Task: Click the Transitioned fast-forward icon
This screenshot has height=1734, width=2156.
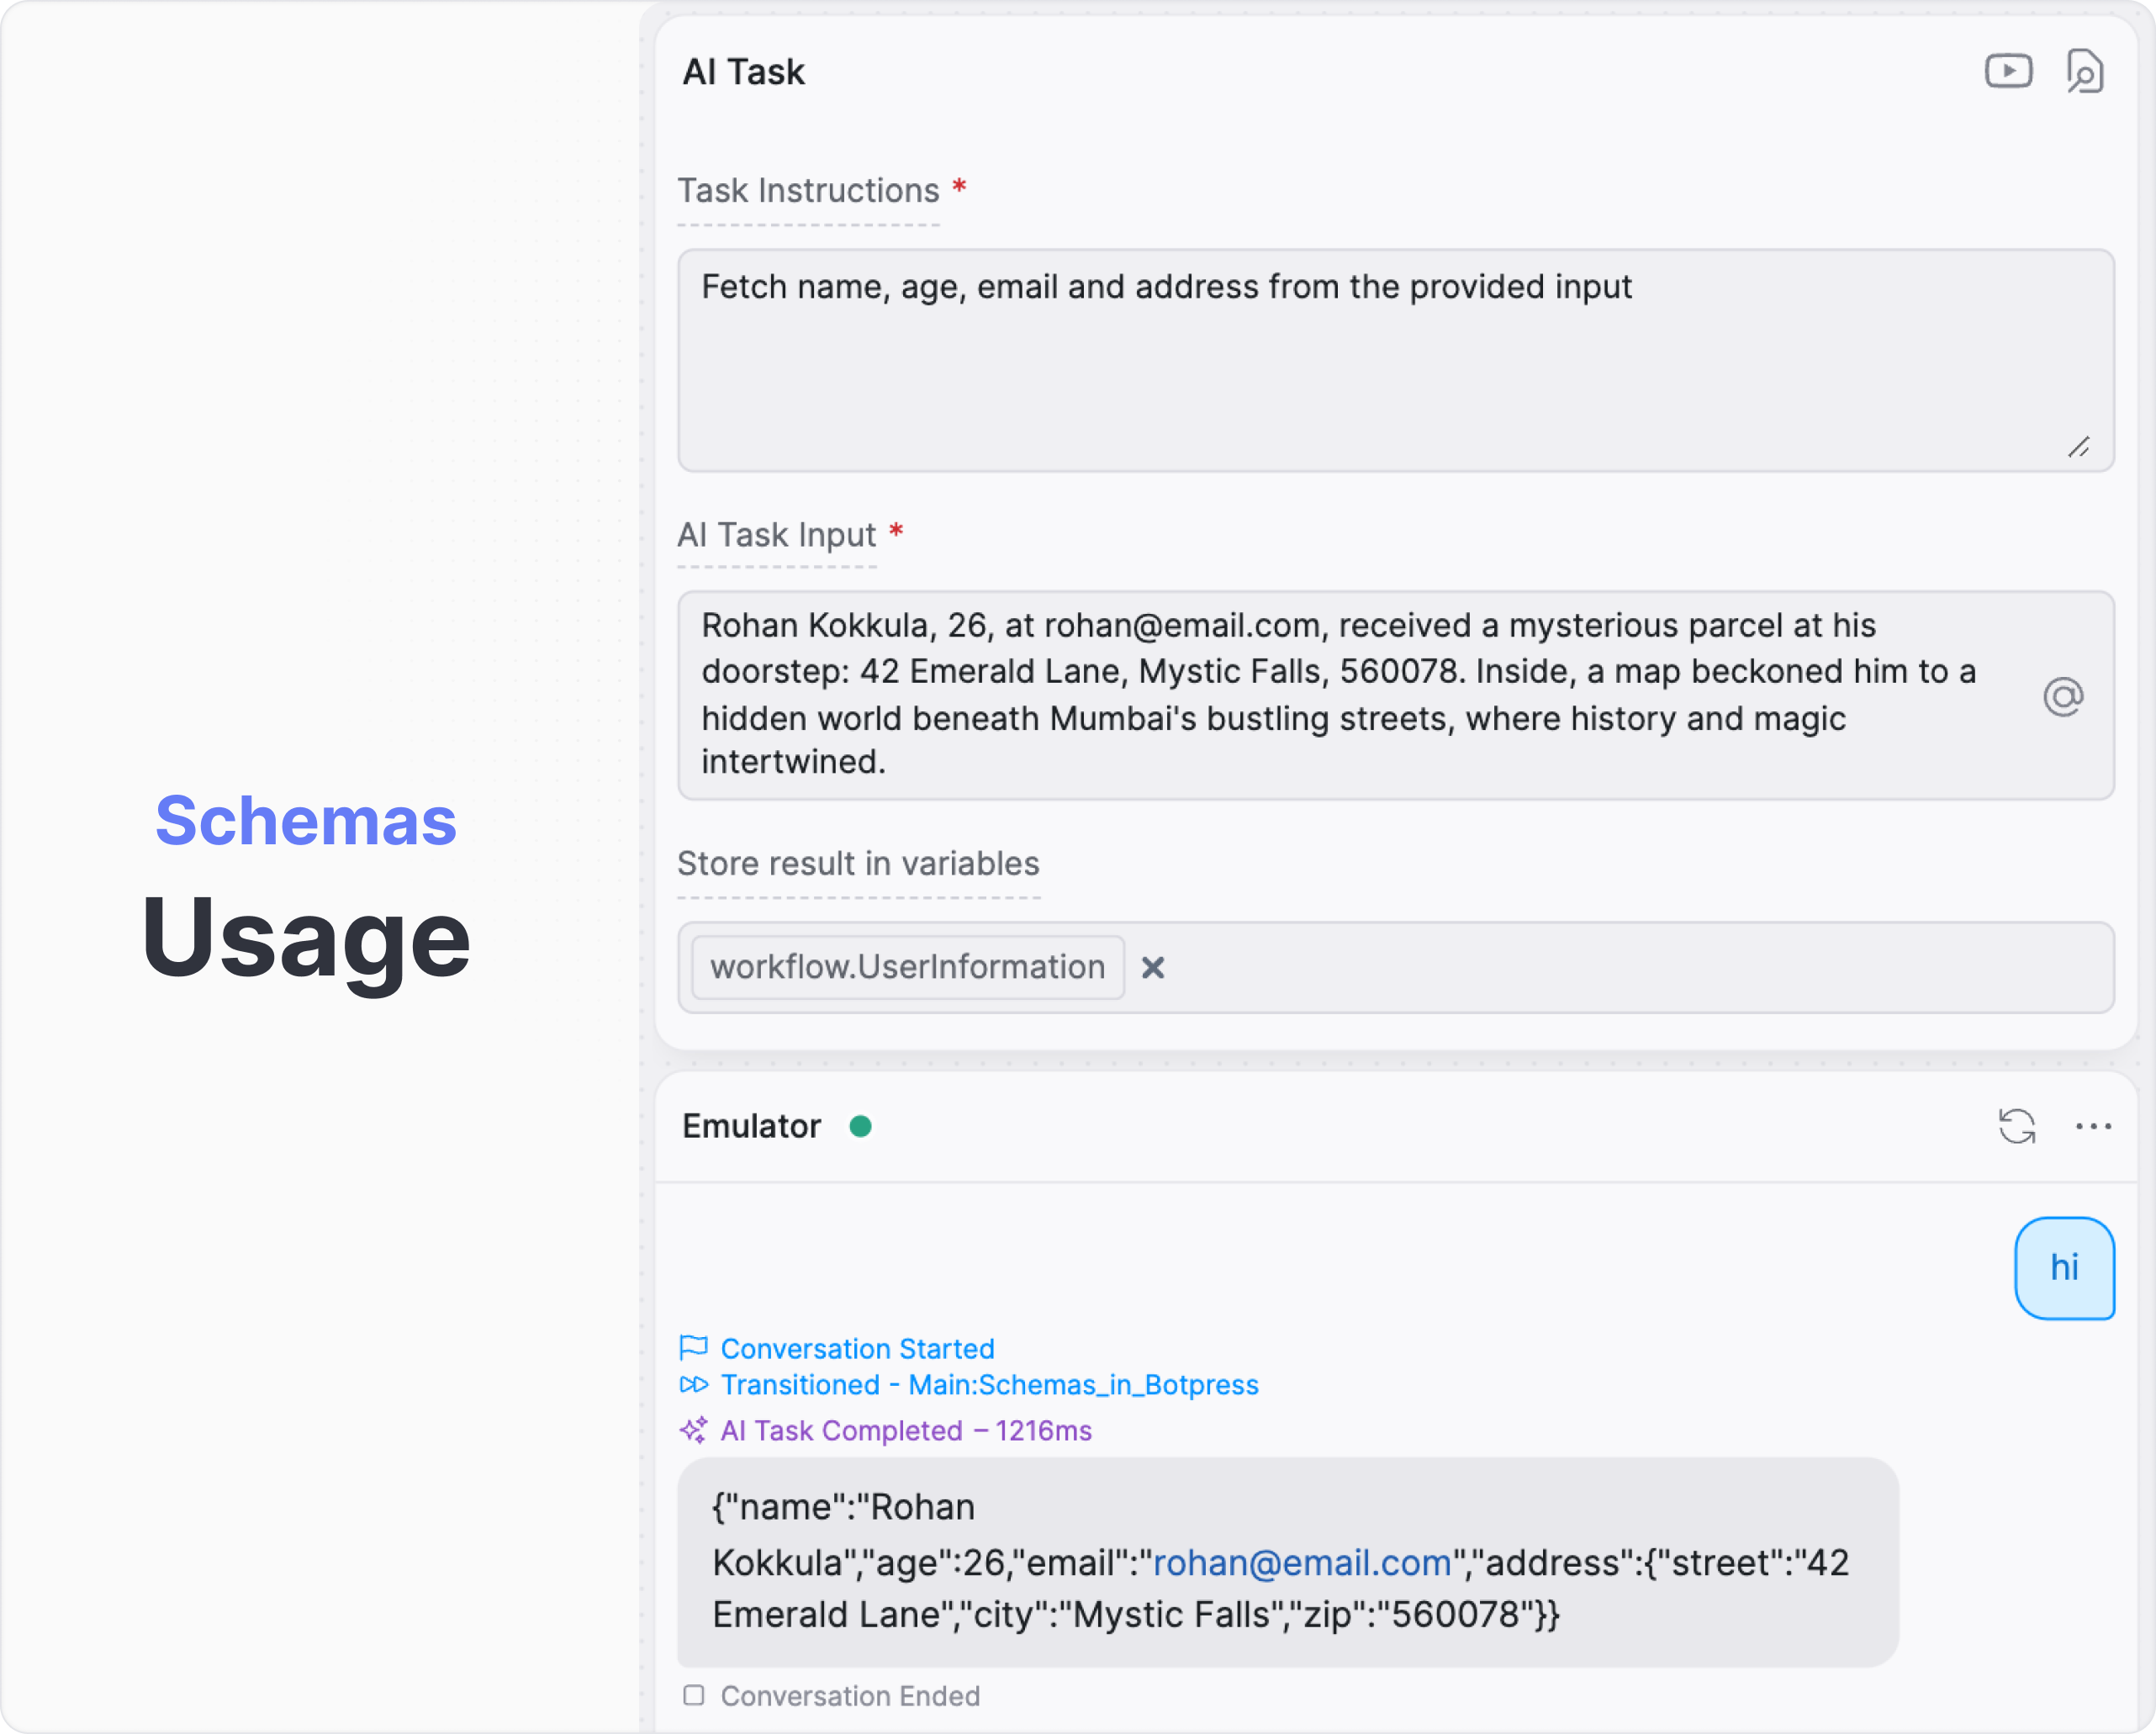Action: tap(693, 1384)
